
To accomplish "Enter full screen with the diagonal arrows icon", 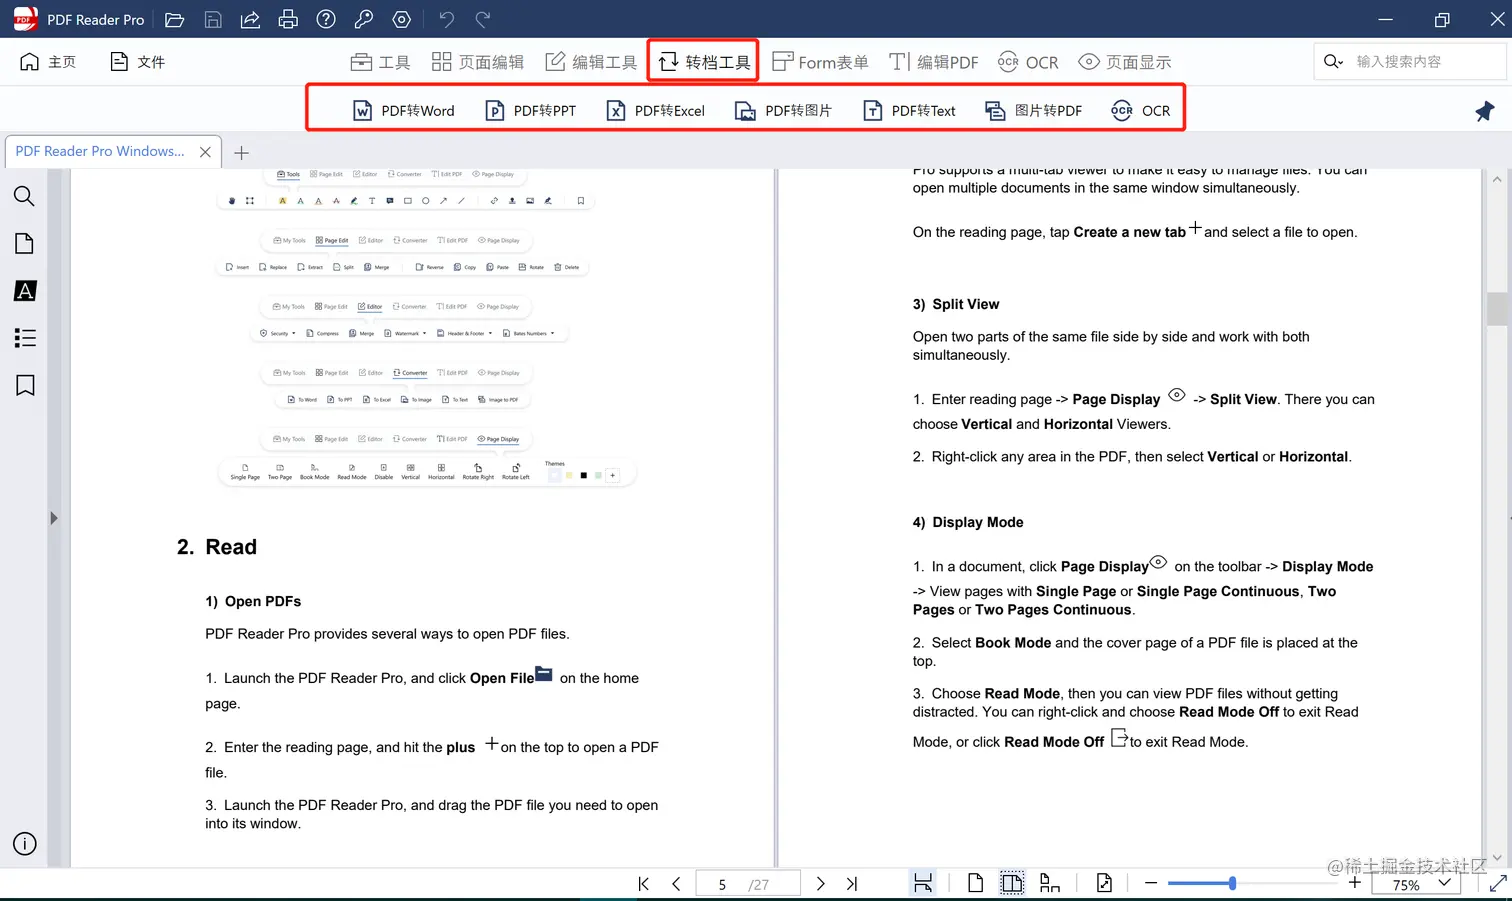I will point(1498,884).
